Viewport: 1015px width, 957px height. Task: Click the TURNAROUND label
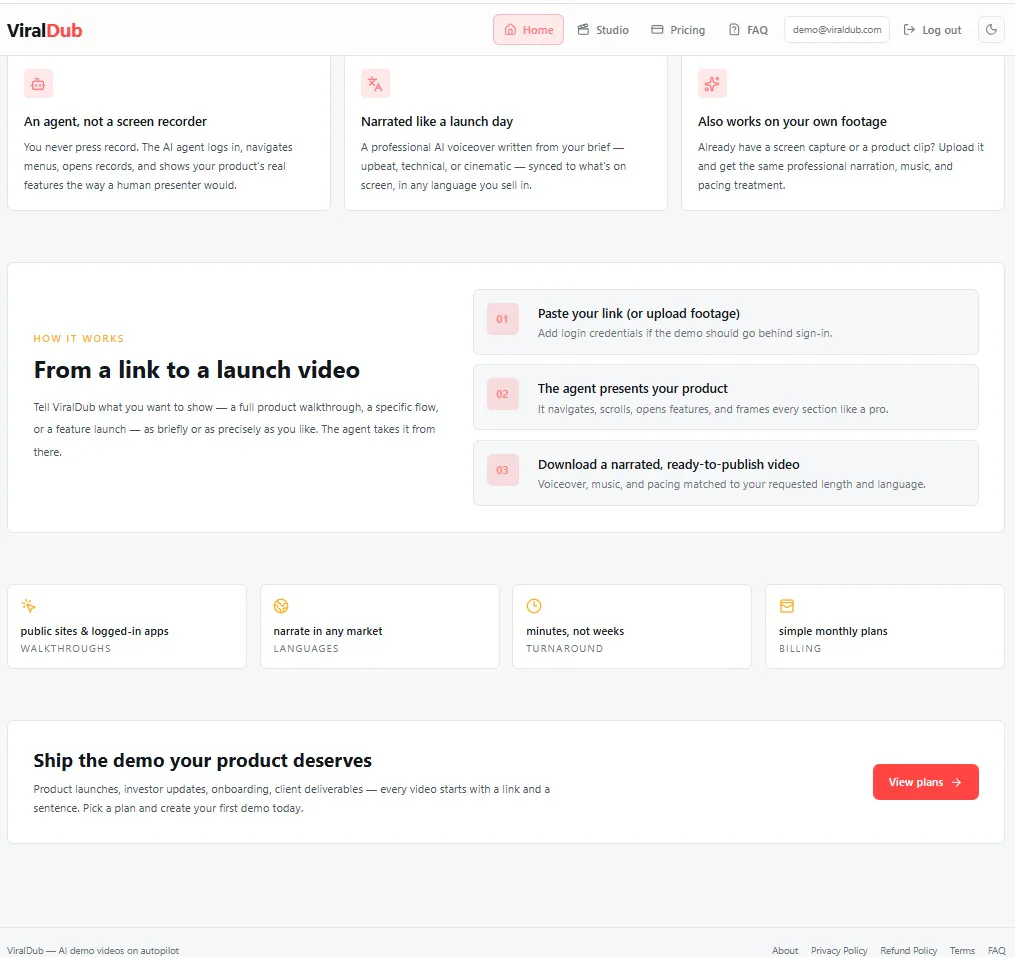pos(564,649)
